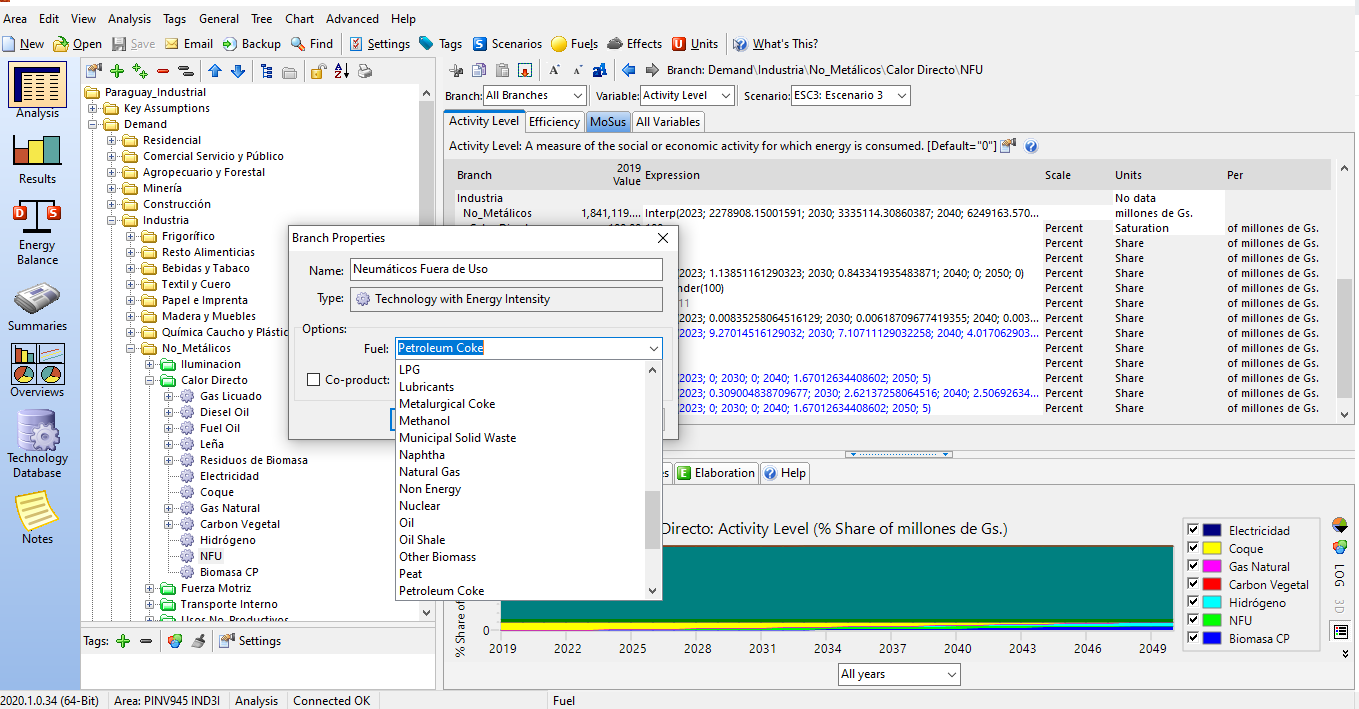Uncheck Coque in chart legend
1359x709 pixels.
(1192, 548)
